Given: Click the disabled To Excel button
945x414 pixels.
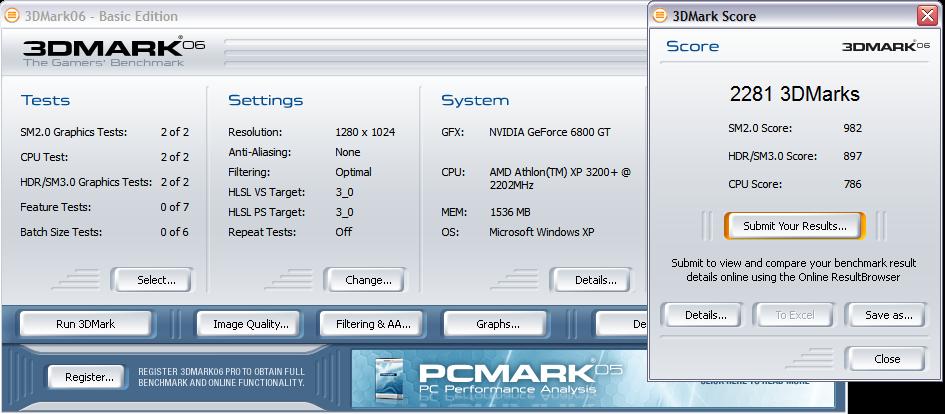Looking at the screenshot, I should coord(794,315).
